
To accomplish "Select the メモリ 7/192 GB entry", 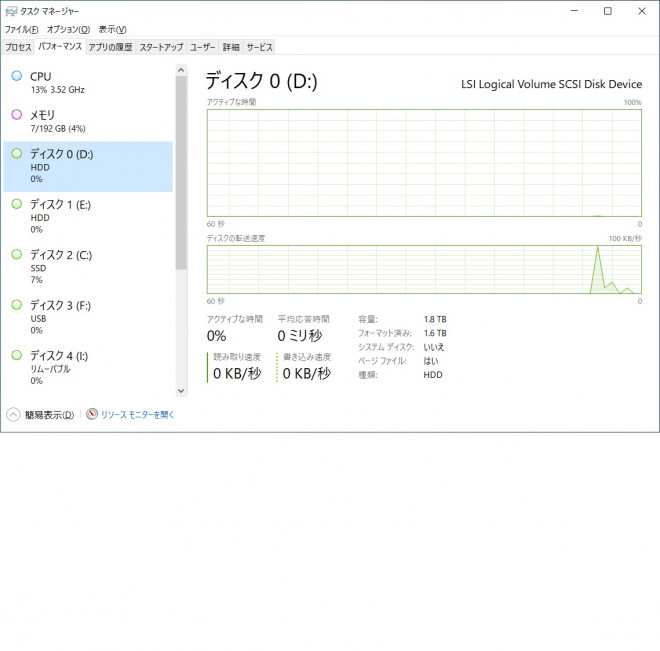I will click(x=88, y=121).
